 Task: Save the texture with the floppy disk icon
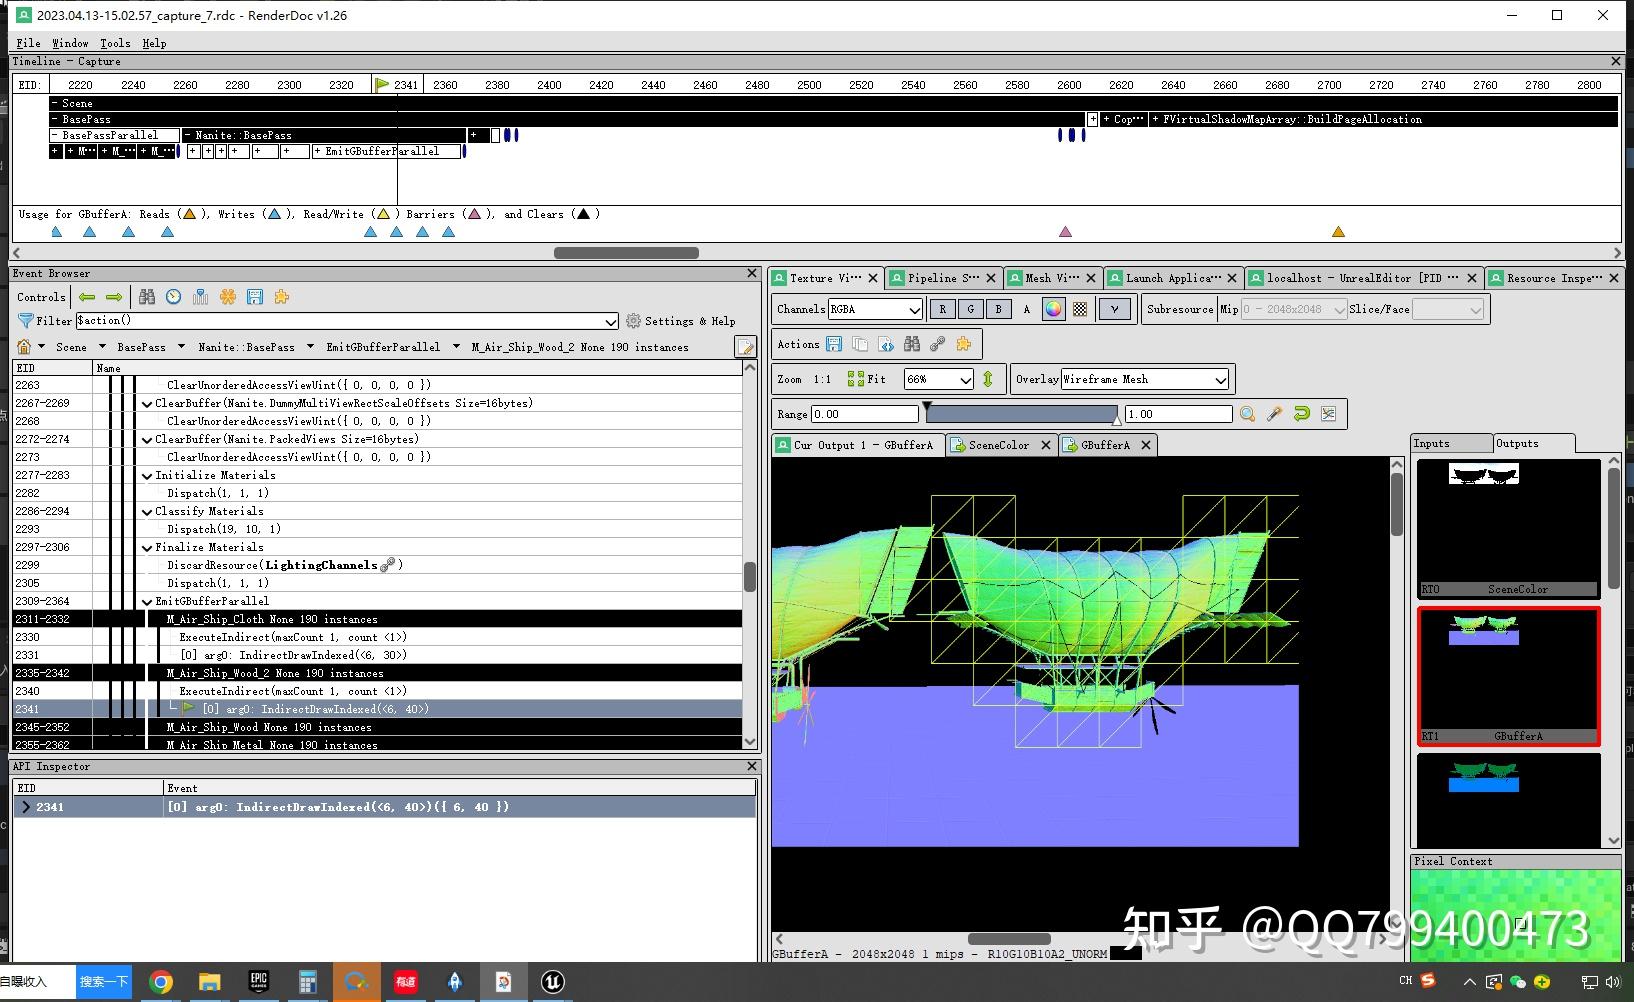point(834,343)
